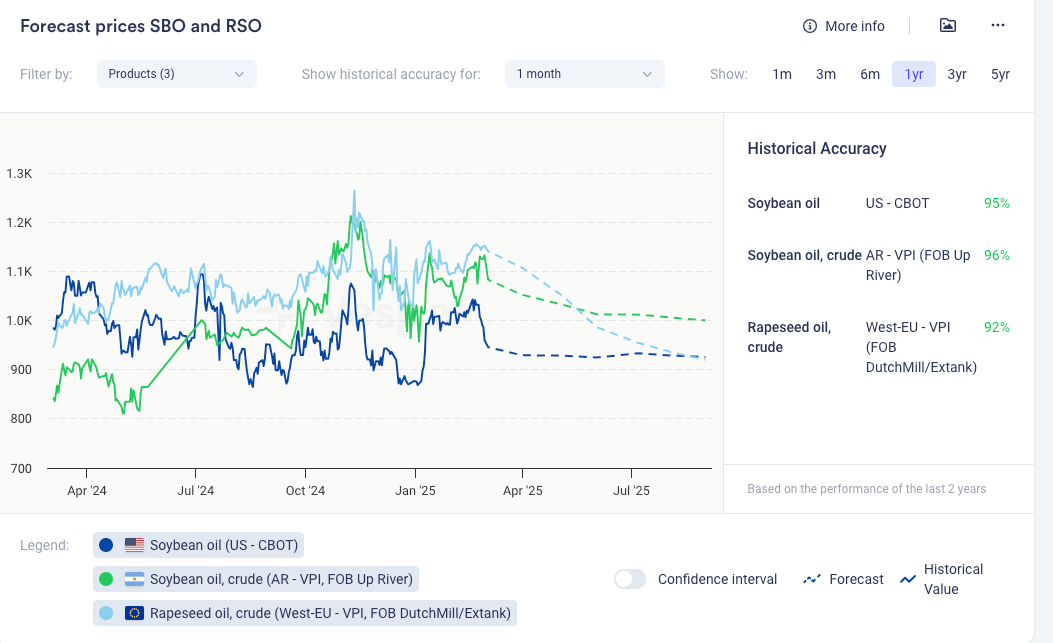The height and width of the screenshot is (643, 1053).
Task: Click the Argentina flag icon in legend
Action: coord(135,579)
